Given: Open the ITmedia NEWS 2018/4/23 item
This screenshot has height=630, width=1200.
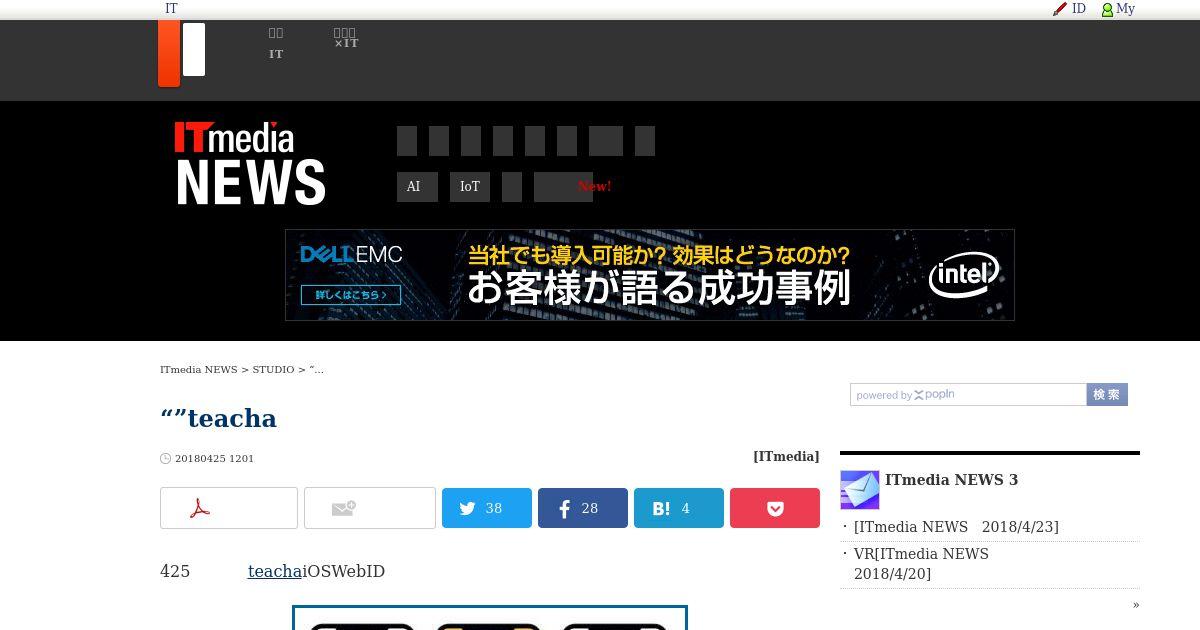Looking at the screenshot, I should (956, 527).
